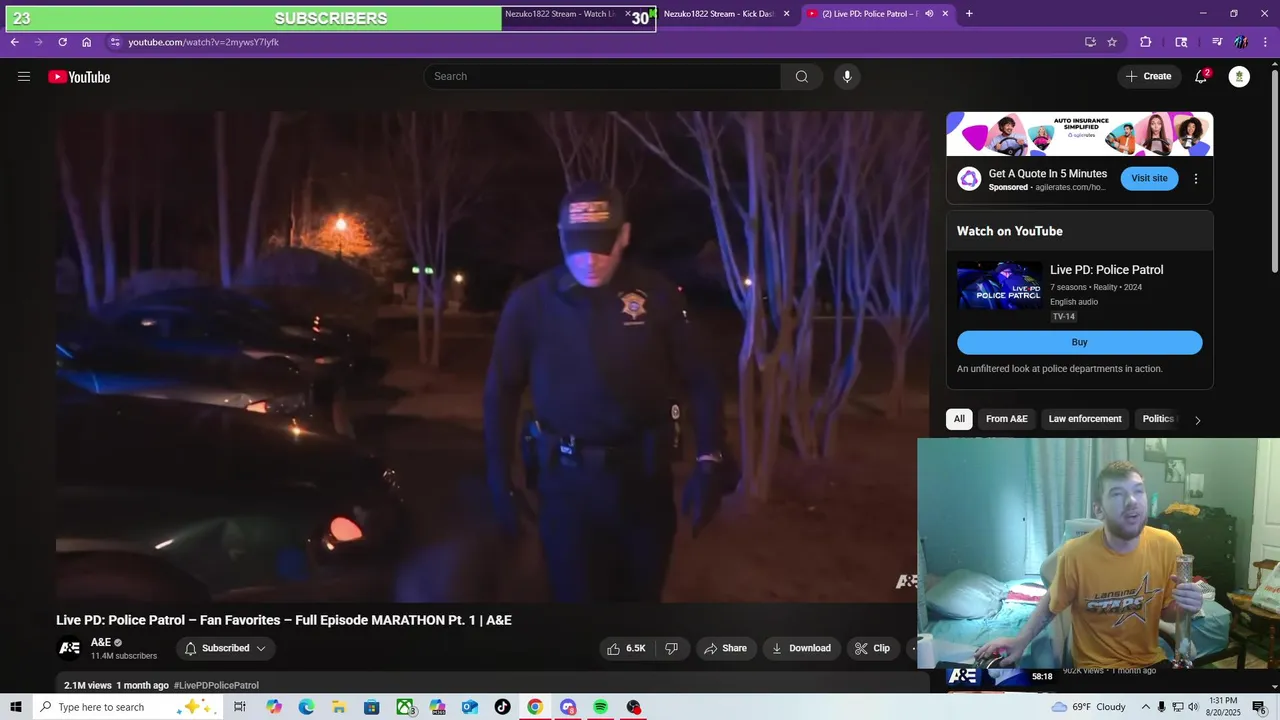Click the video player to pause

[x=492, y=357]
